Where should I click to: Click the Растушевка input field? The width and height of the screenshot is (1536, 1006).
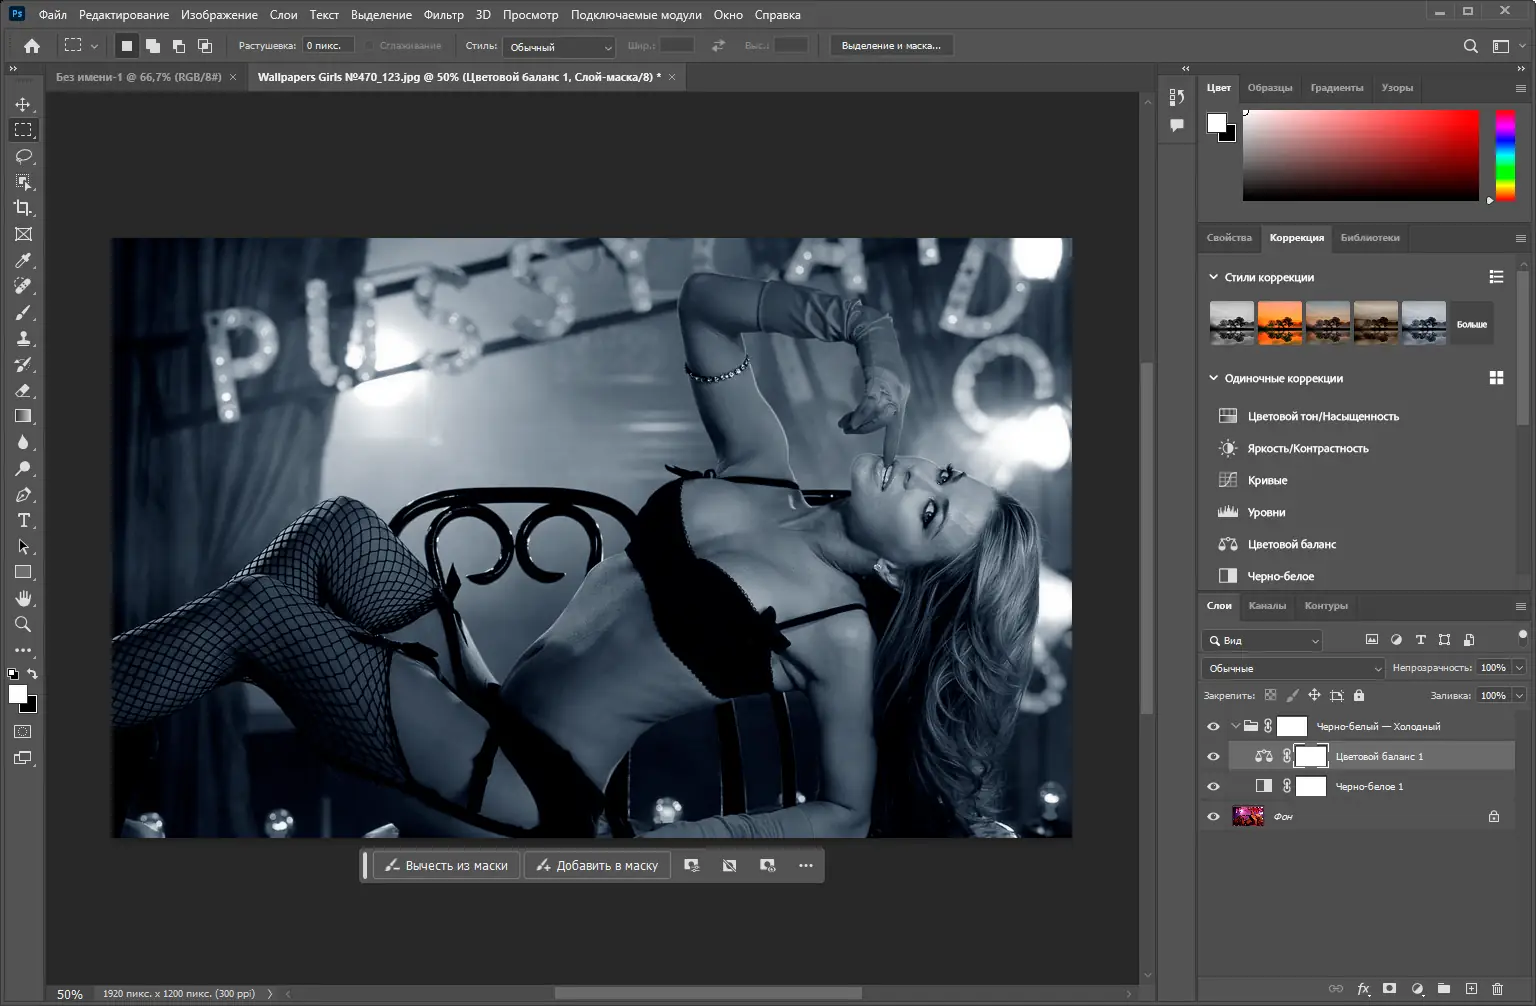click(x=328, y=46)
